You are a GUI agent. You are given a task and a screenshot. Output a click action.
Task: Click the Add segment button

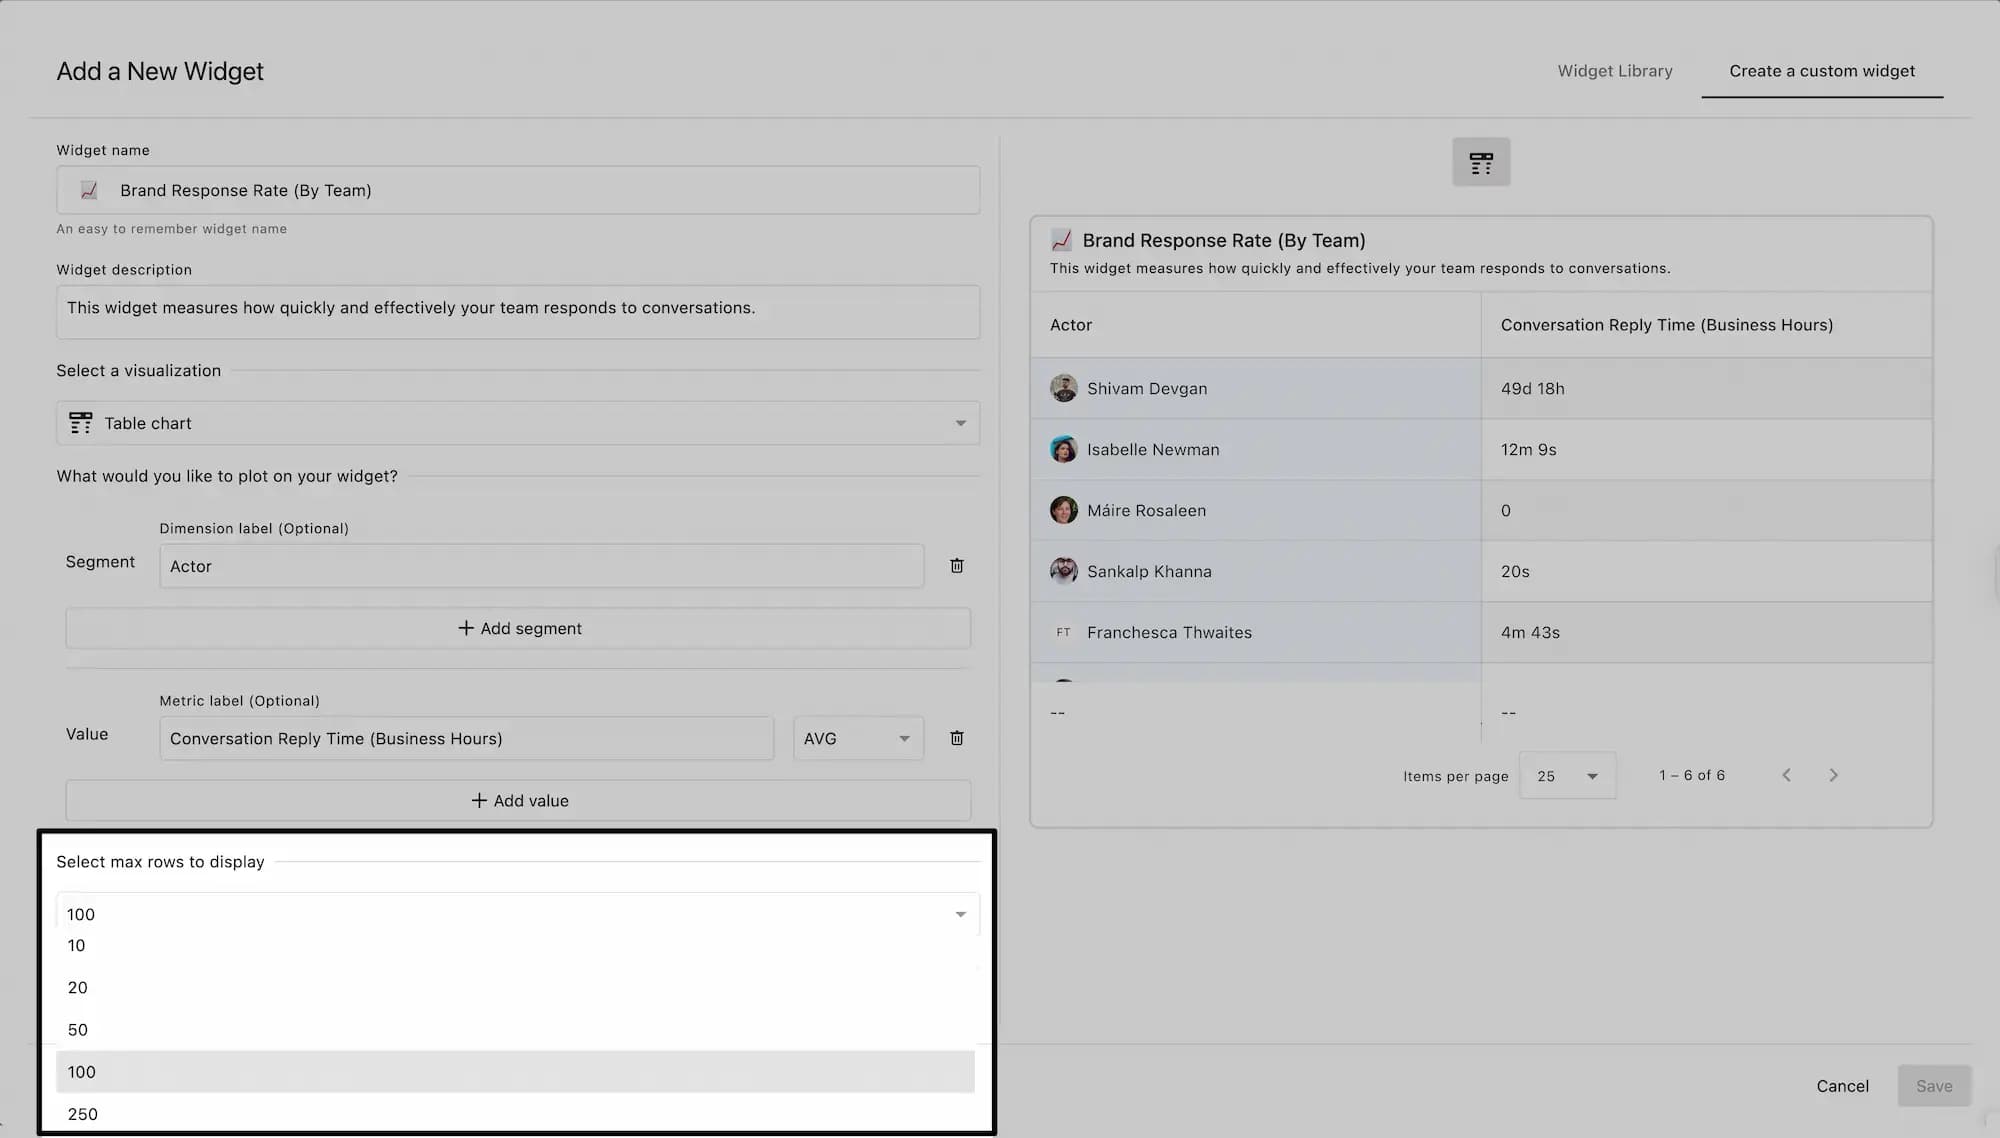tap(518, 628)
